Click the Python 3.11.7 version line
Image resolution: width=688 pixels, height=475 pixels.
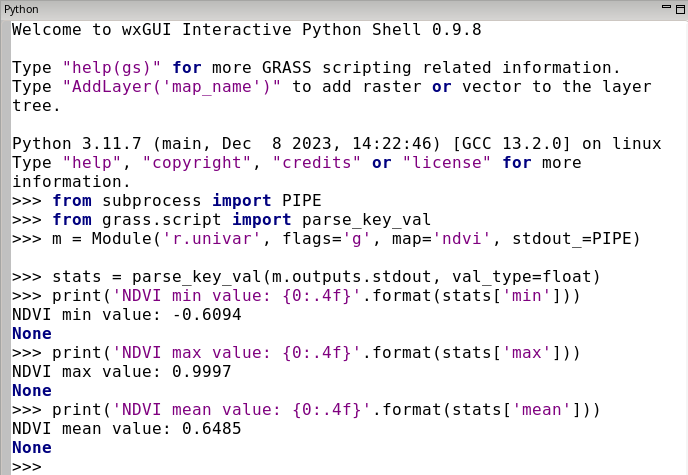pos(337,144)
